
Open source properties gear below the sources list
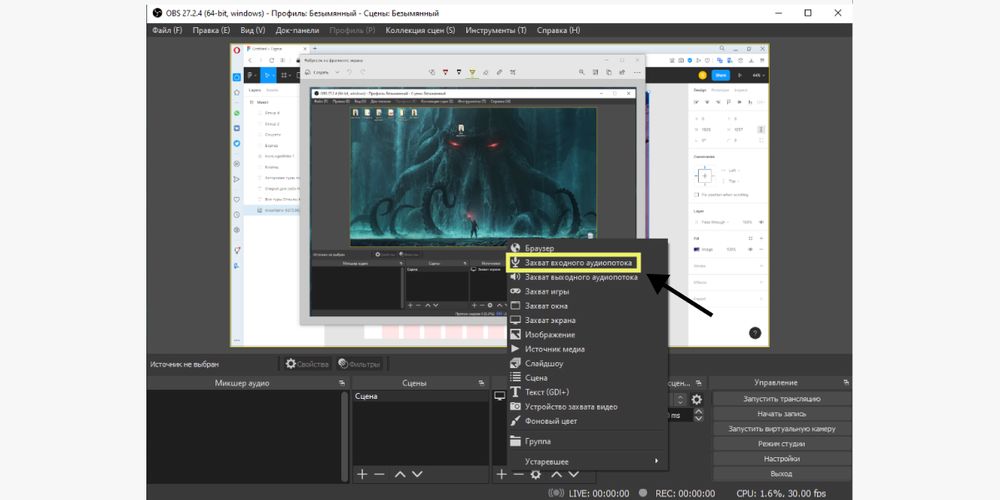pyautogui.click(x=535, y=474)
